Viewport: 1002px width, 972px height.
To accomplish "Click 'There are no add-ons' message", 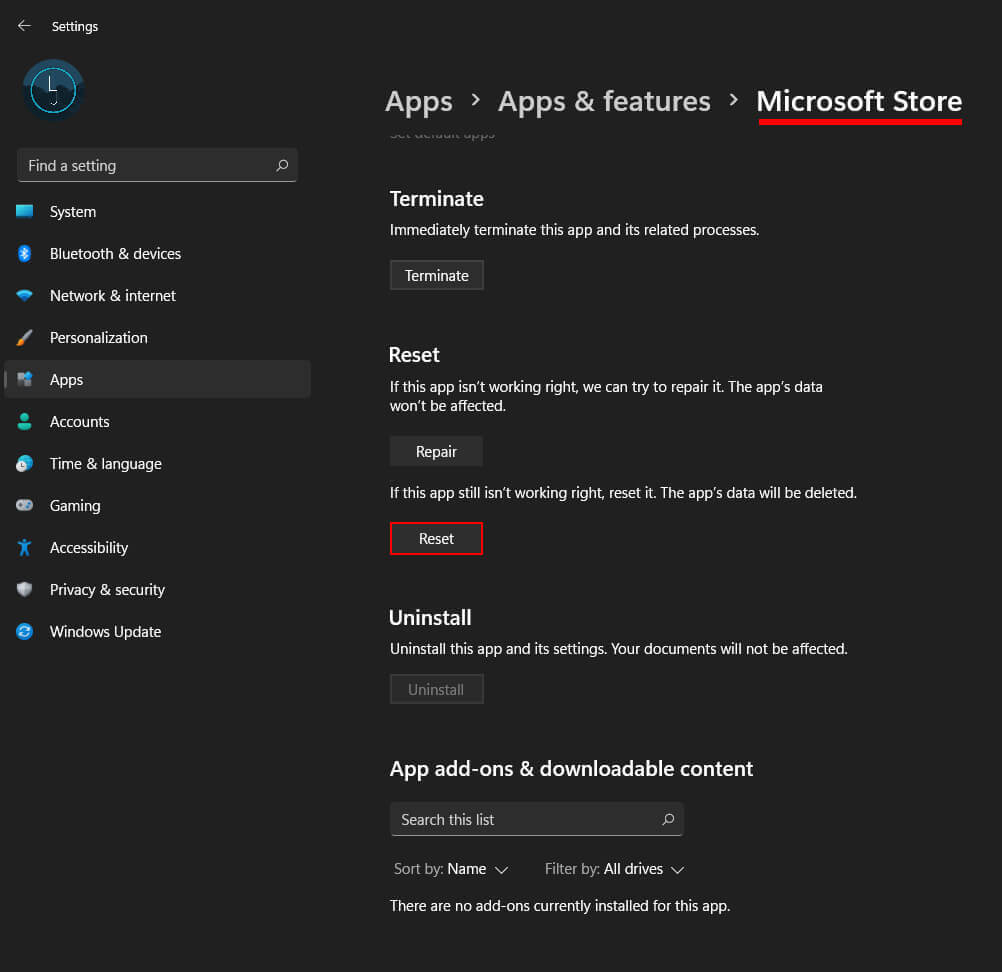I will pyautogui.click(x=560, y=906).
